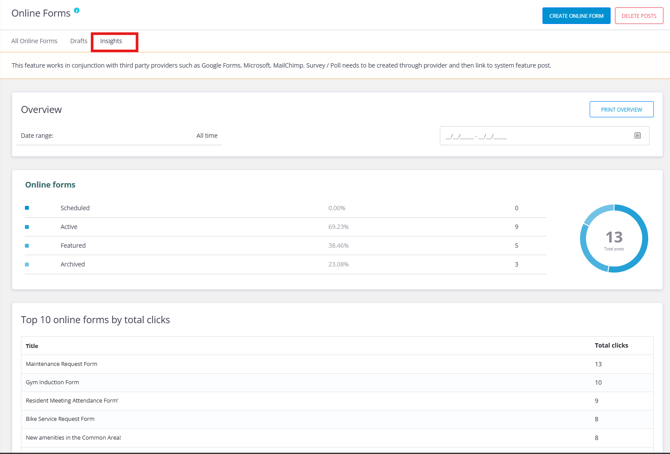Click the Active count of 9 posts

point(516,227)
